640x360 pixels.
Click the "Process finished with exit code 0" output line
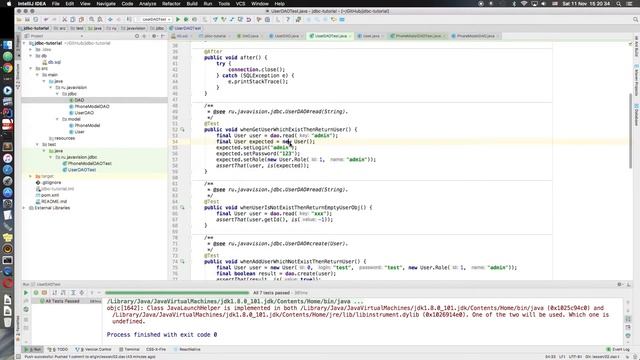pyautogui.click(x=162, y=335)
